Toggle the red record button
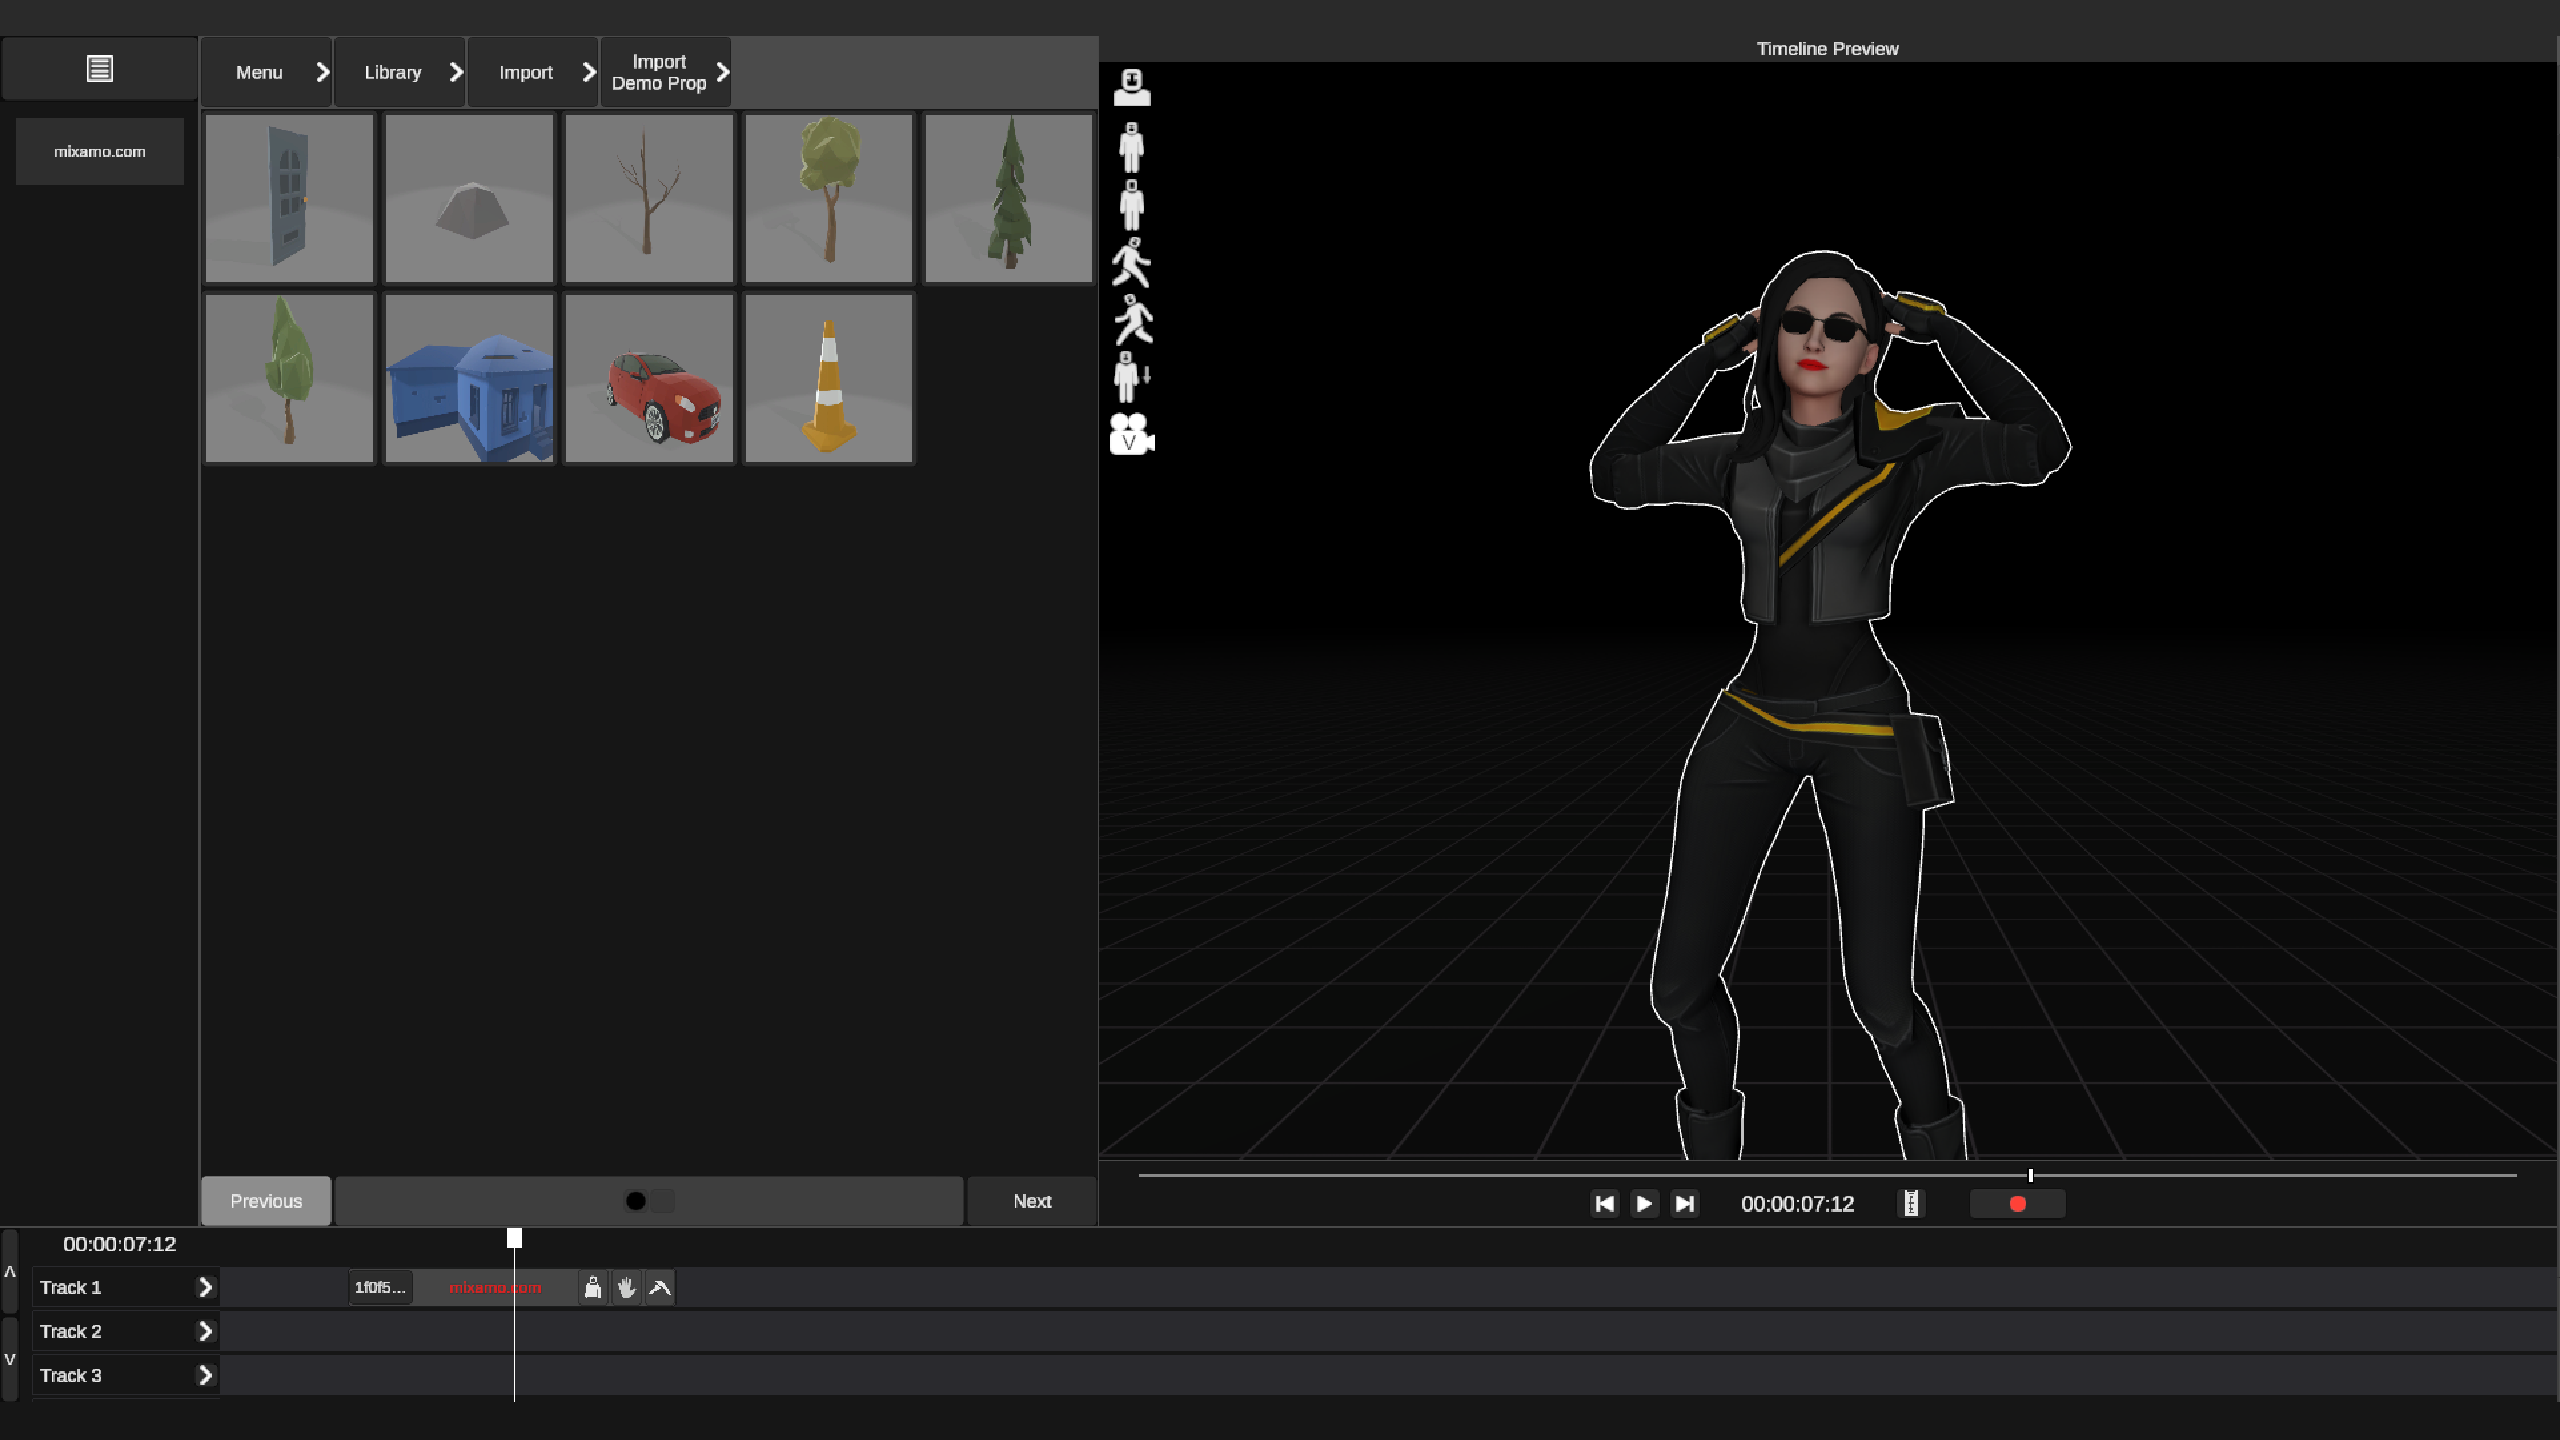 2017,1203
